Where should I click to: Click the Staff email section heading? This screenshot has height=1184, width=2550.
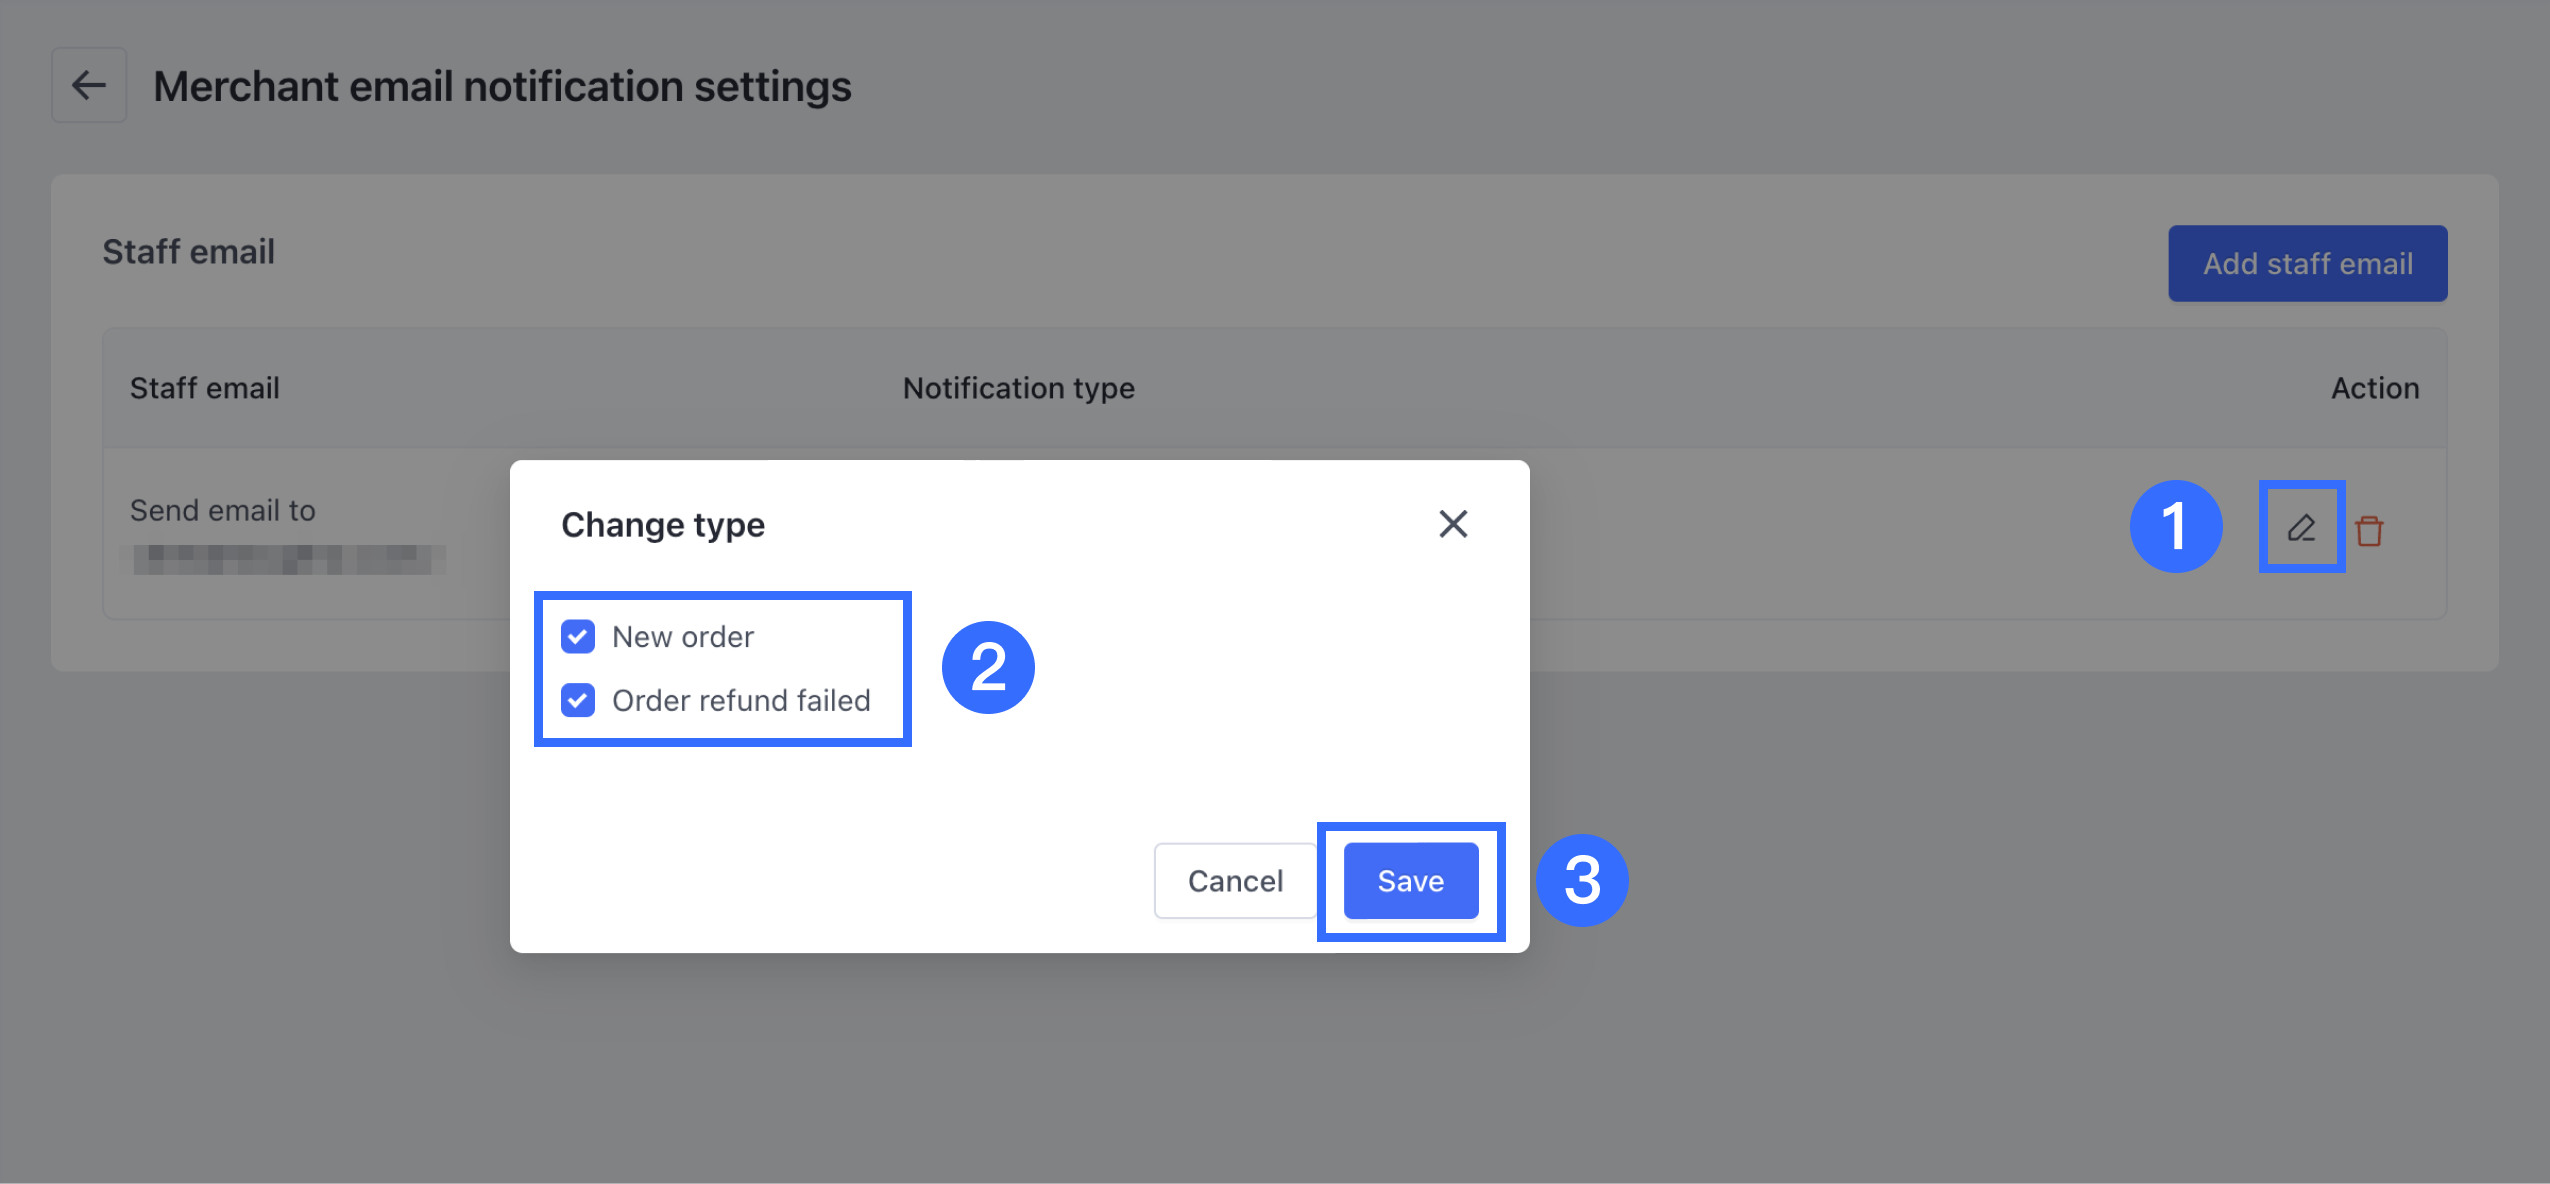point(188,251)
